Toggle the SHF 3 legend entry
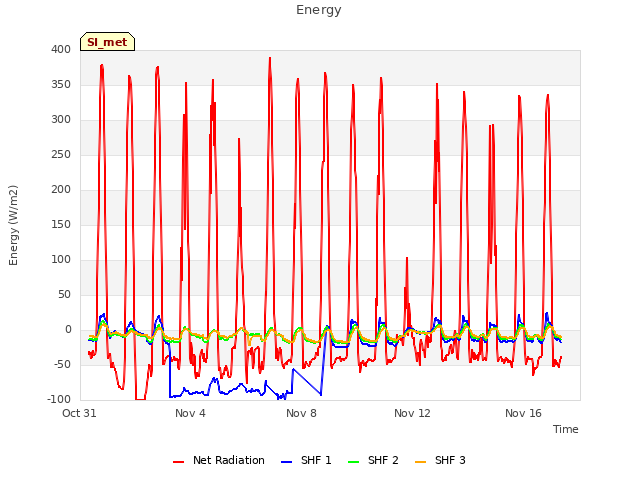The height and width of the screenshot is (480, 640). 440,460
